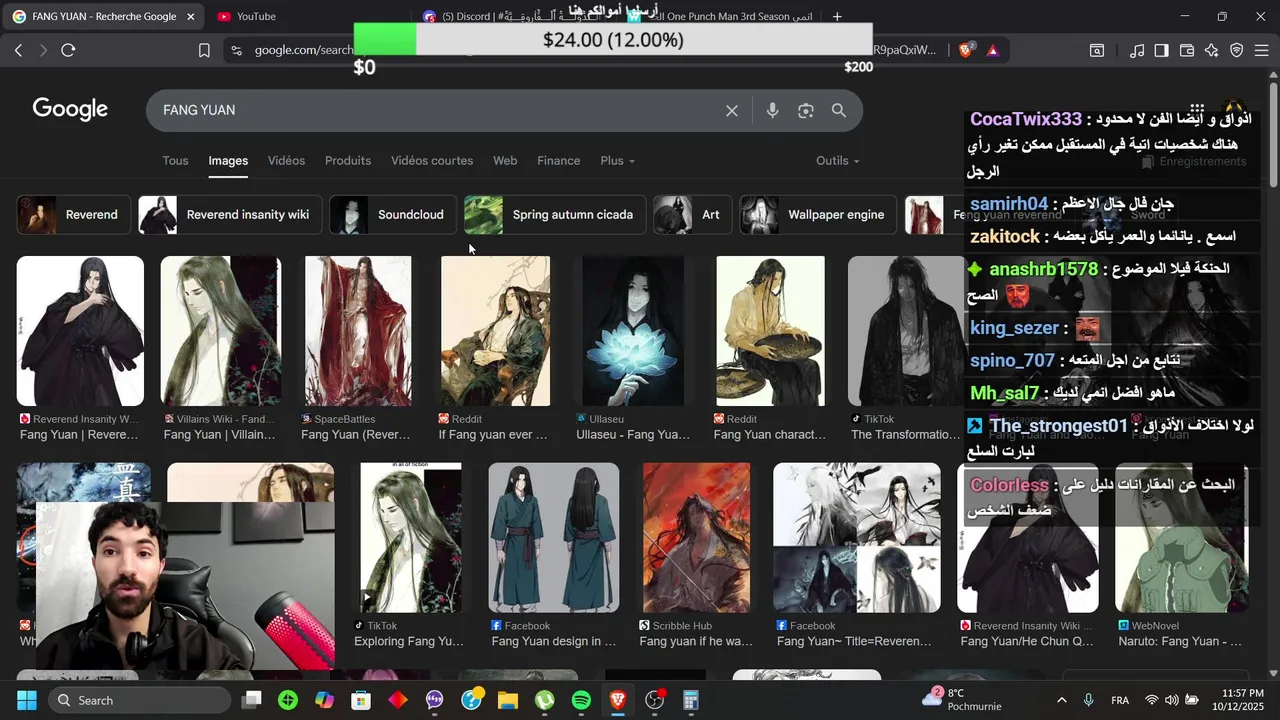Viewport: 1280px width, 720px height.
Task: Search by image with the Google Lens icon
Action: pos(806,111)
